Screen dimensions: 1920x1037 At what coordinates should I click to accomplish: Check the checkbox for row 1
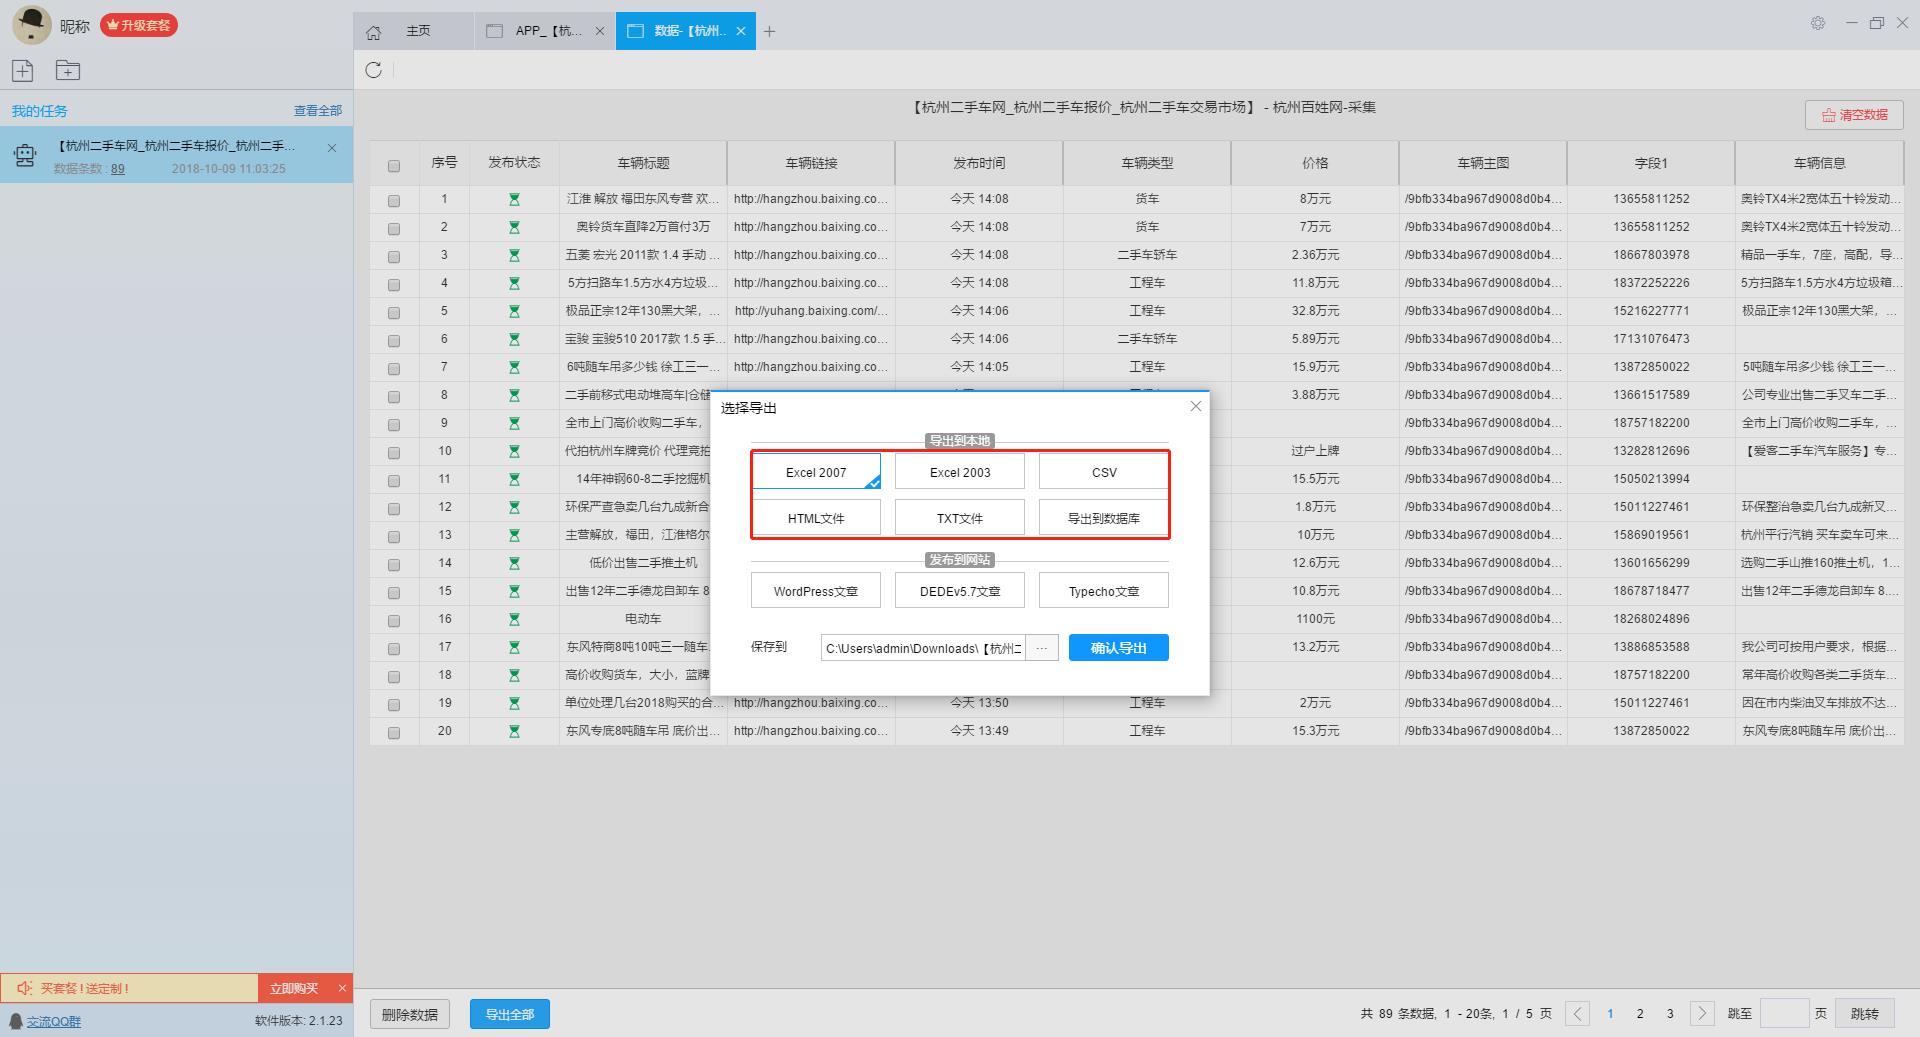click(393, 201)
